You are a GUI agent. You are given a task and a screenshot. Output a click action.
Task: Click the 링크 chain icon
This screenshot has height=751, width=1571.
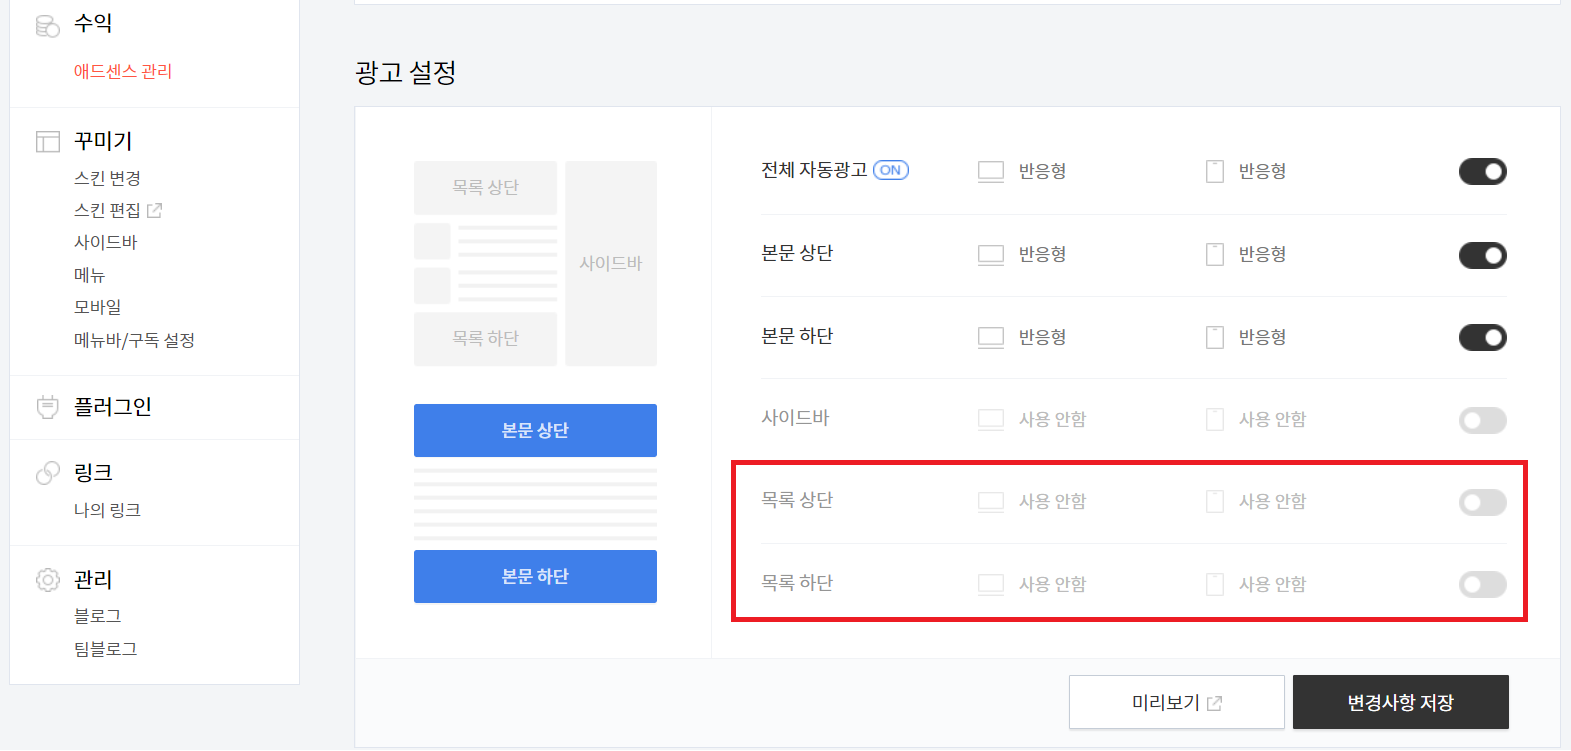click(x=47, y=473)
